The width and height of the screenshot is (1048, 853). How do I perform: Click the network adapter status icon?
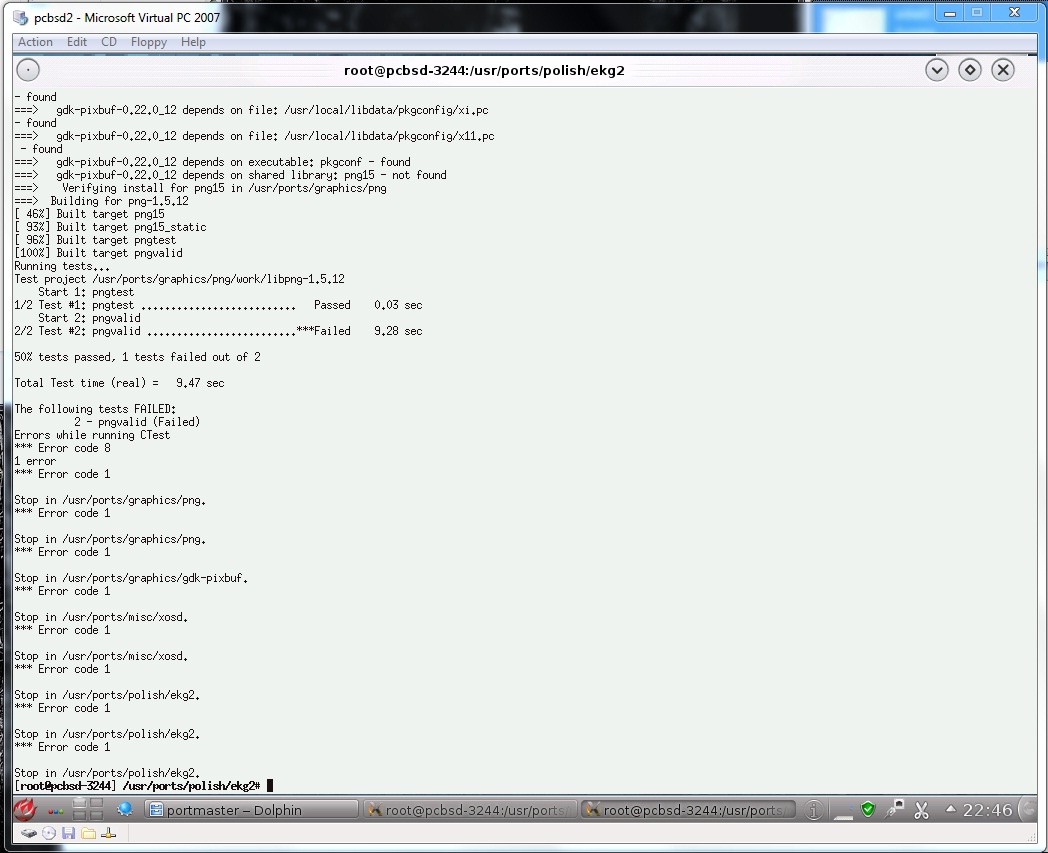(x=108, y=833)
